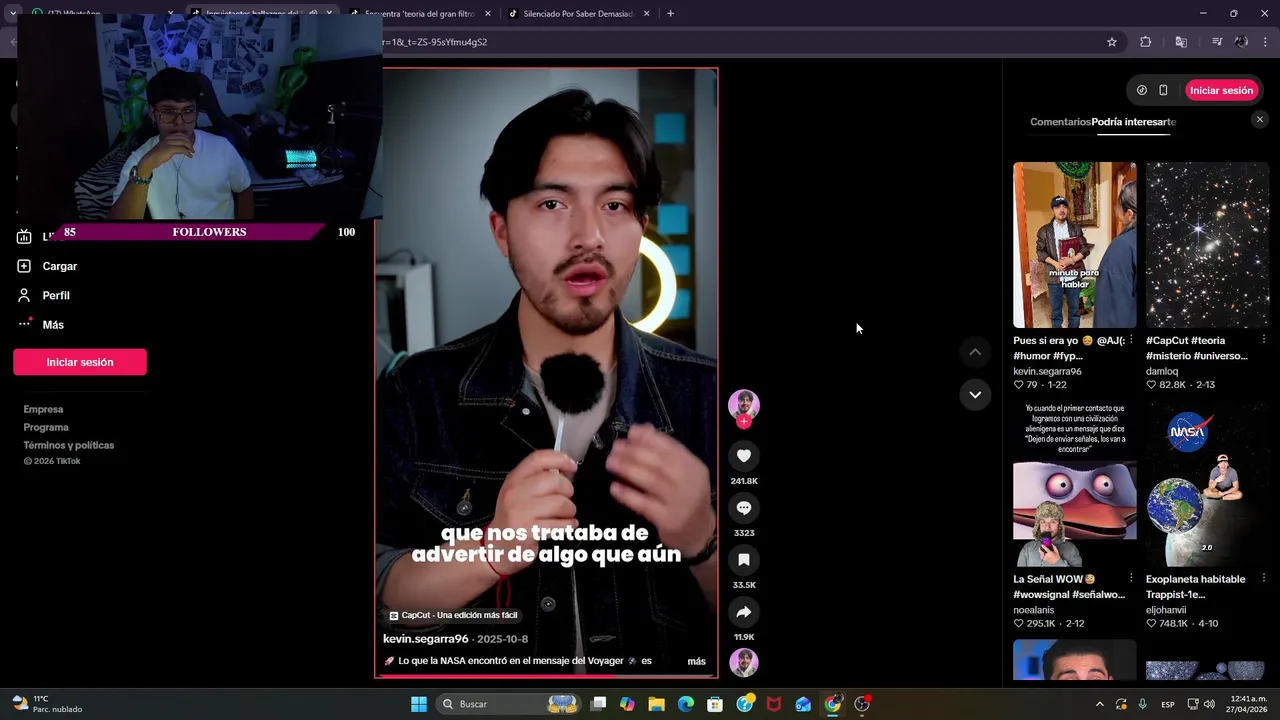Click the Perfil person icon
The image size is (1280, 720).
pos(24,295)
